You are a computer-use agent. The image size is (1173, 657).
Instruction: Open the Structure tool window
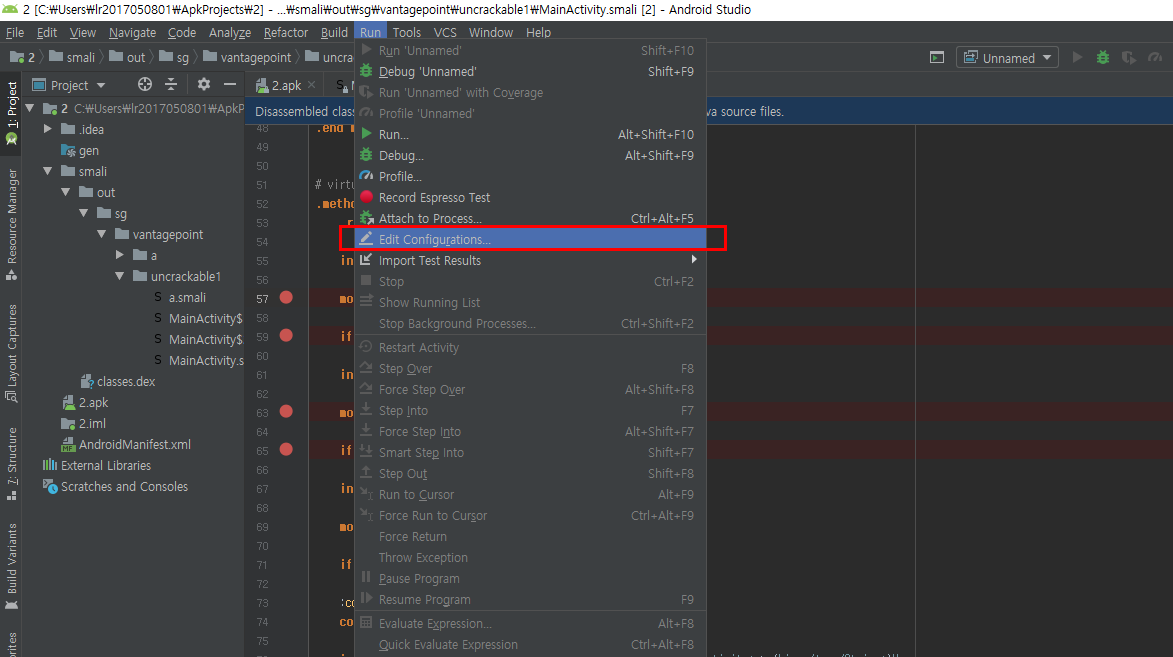pyautogui.click(x=11, y=464)
